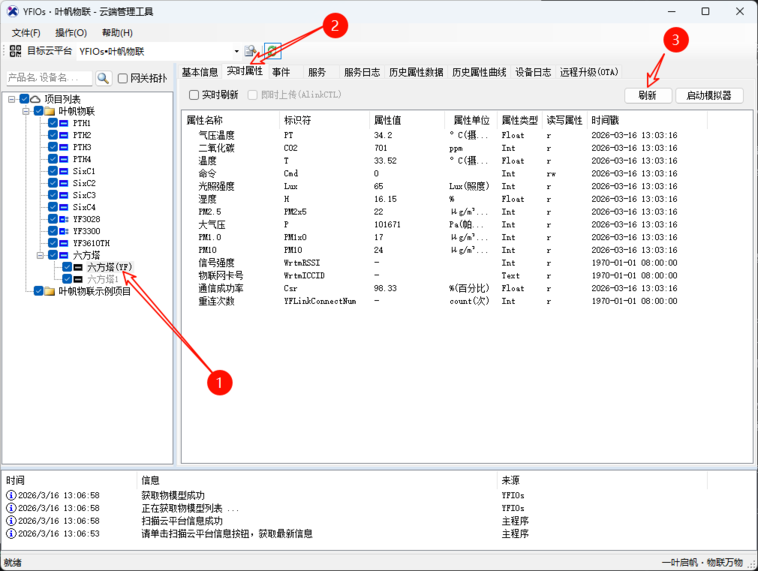
Task: Uncheck the 六方塔(YF) checkbox
Action: coord(67,267)
